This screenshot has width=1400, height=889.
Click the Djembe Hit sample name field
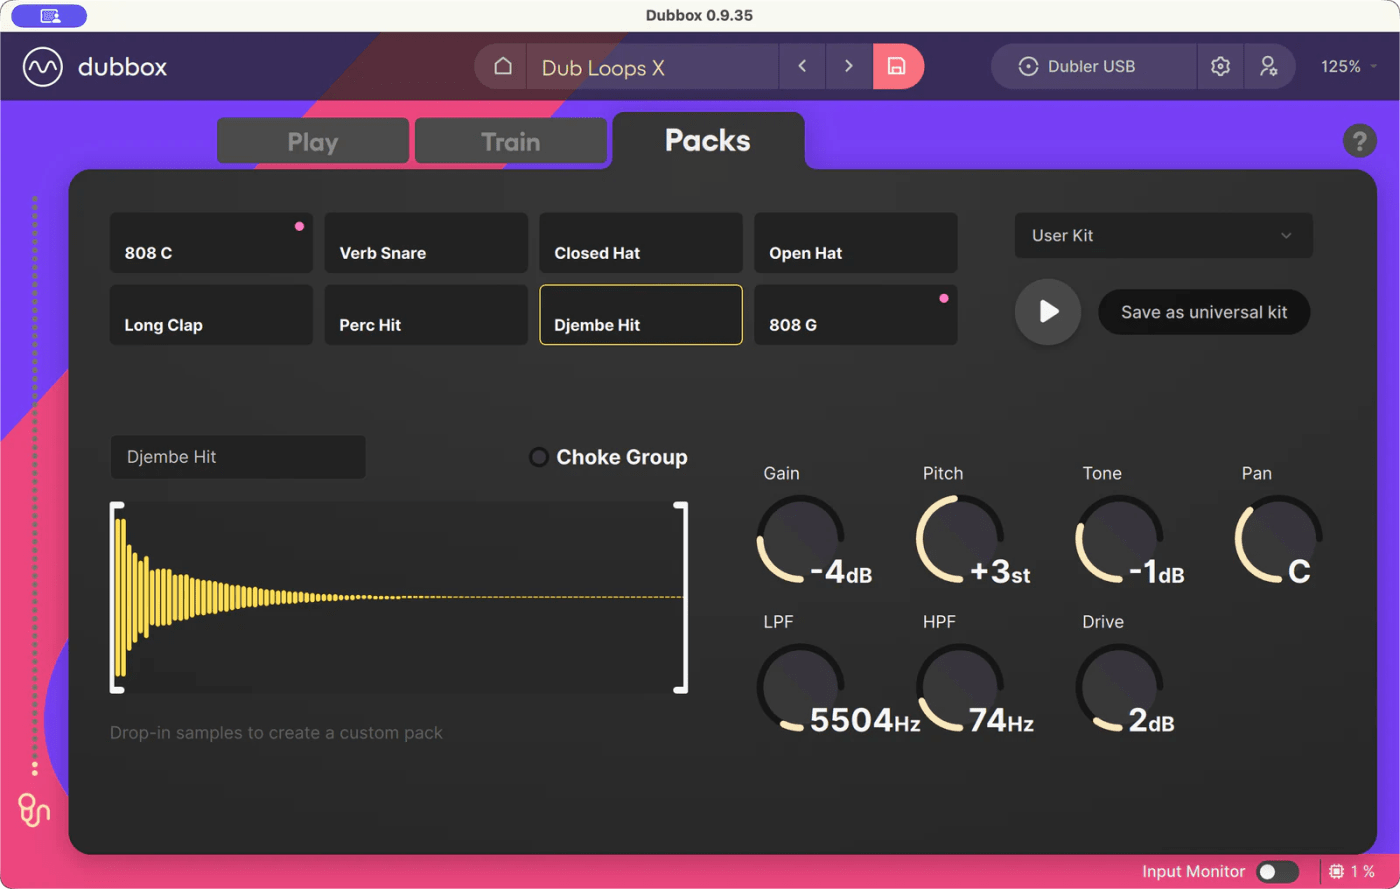coord(238,457)
